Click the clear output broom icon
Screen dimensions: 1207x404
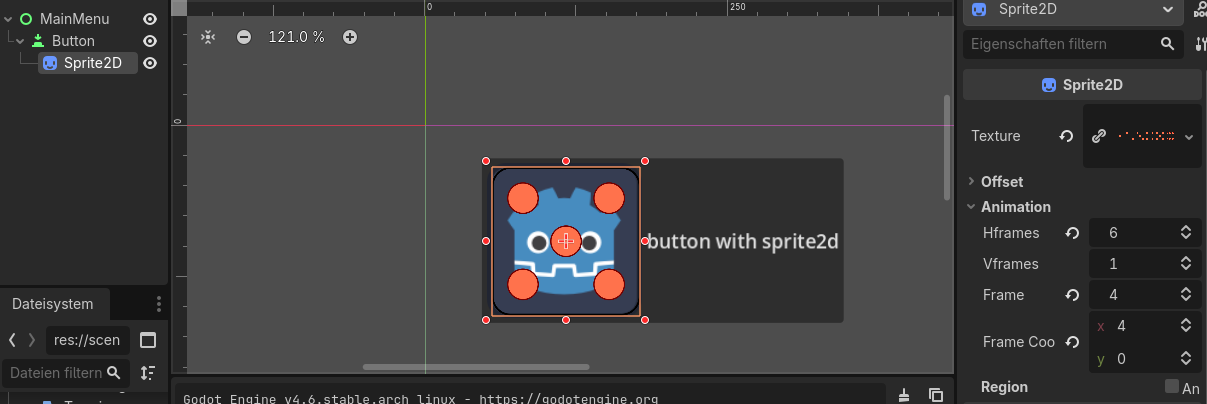click(x=904, y=395)
